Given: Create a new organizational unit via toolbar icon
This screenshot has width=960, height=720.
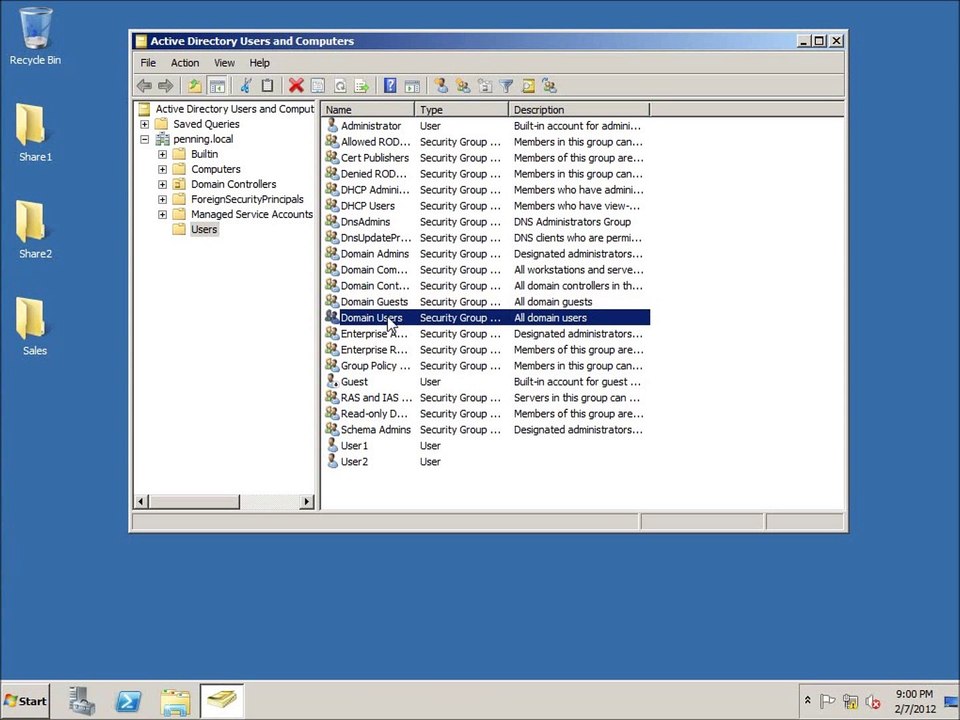Looking at the screenshot, I should 485,86.
